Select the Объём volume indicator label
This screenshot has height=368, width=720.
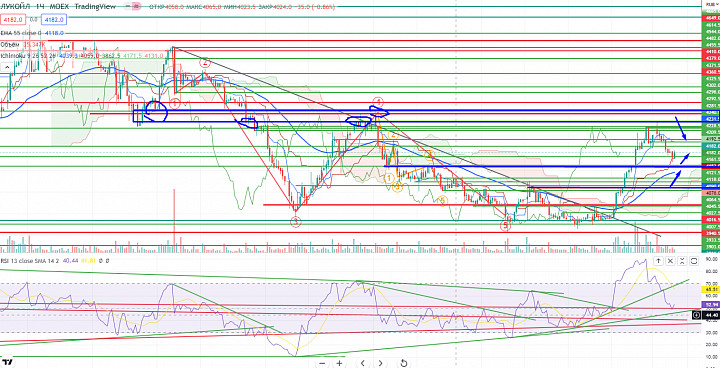9,45
